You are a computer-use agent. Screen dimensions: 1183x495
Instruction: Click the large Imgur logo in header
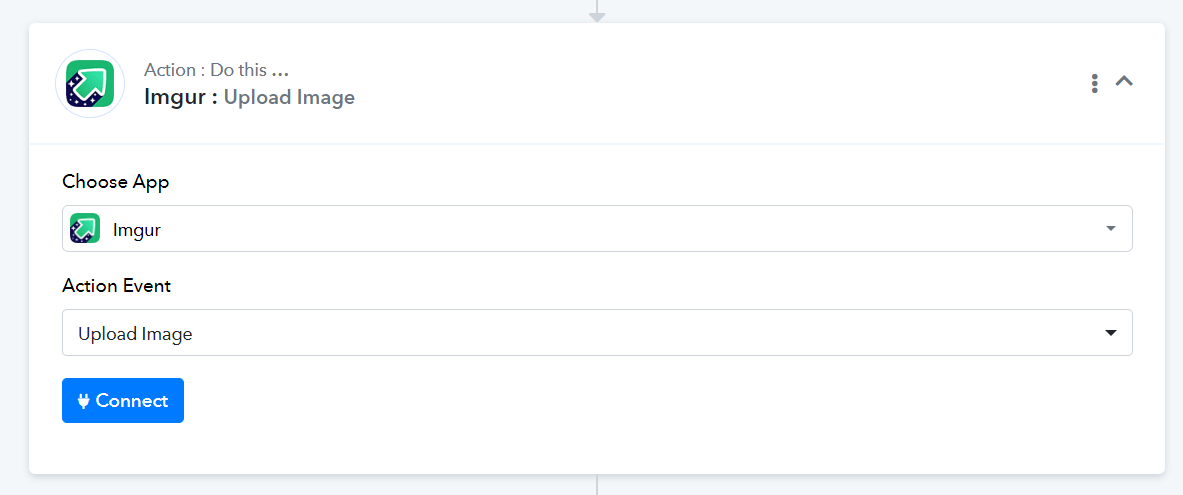91,84
